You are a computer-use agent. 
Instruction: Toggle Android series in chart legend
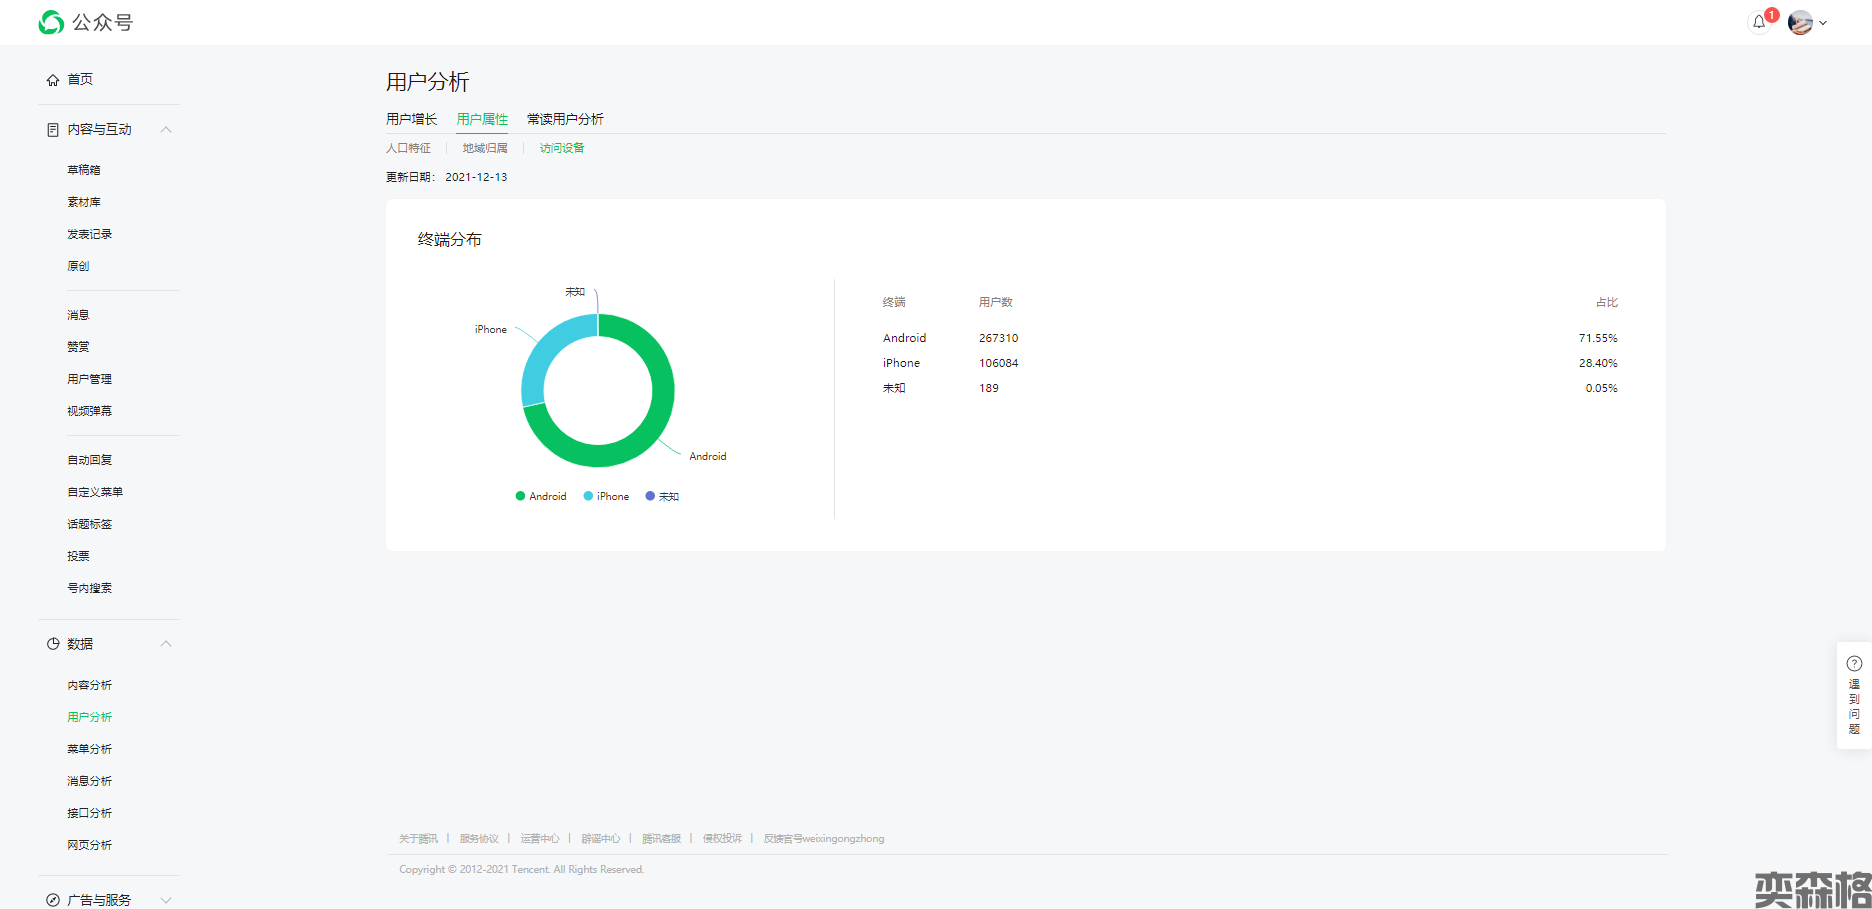pyautogui.click(x=541, y=496)
